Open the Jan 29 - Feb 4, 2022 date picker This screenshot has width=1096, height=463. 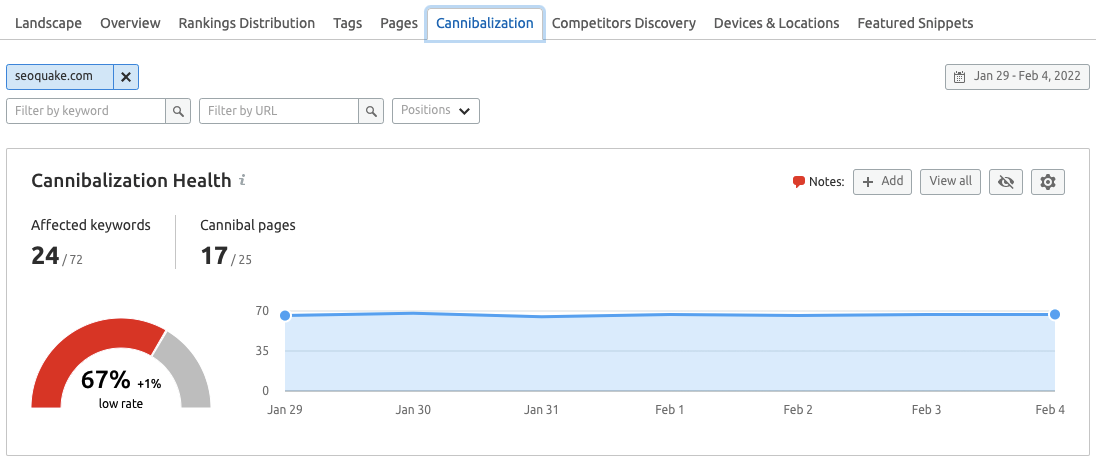[x=1017, y=77]
